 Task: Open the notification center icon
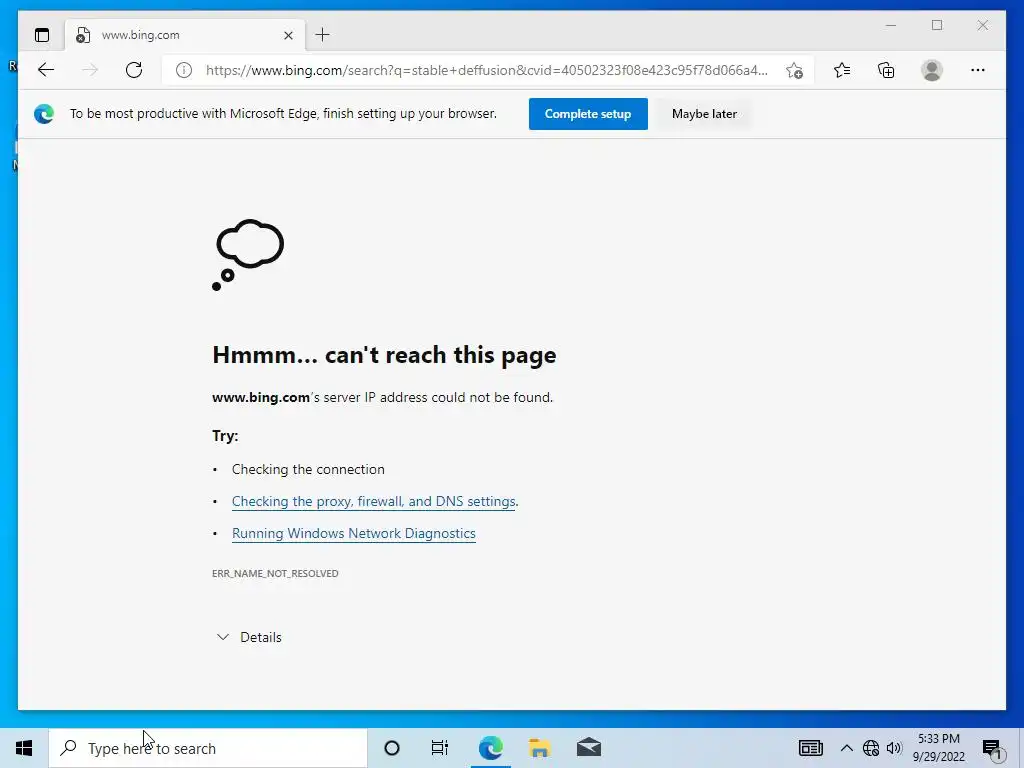coord(993,750)
